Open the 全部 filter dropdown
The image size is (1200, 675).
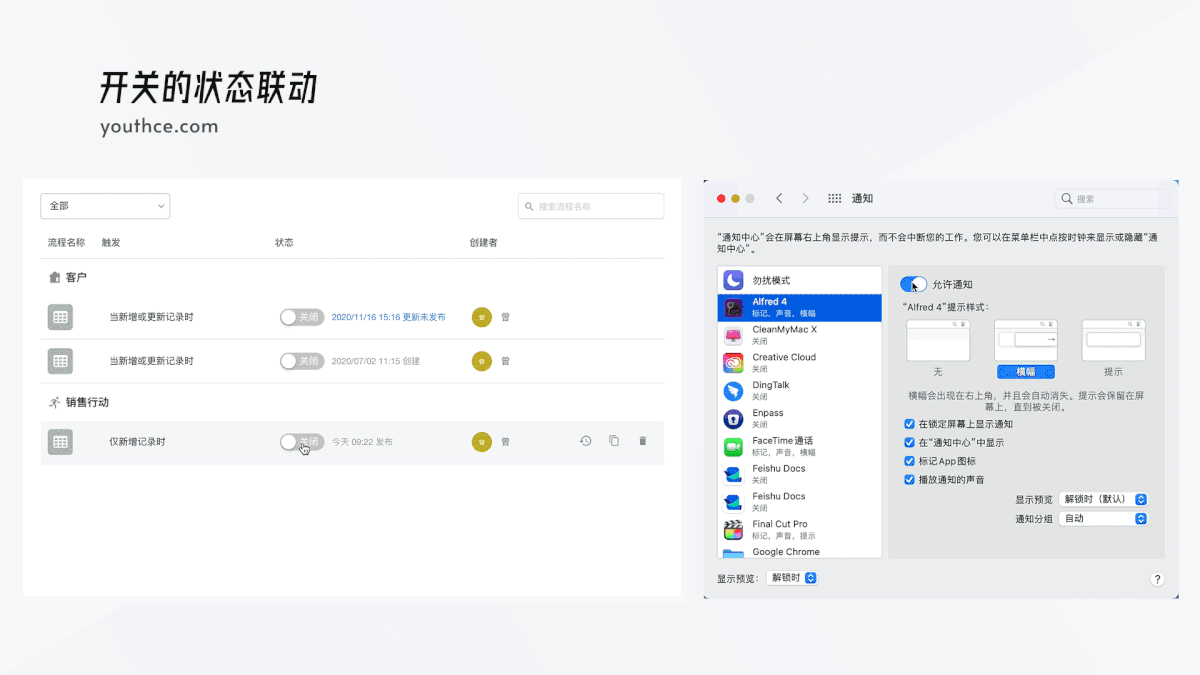pyautogui.click(x=105, y=206)
